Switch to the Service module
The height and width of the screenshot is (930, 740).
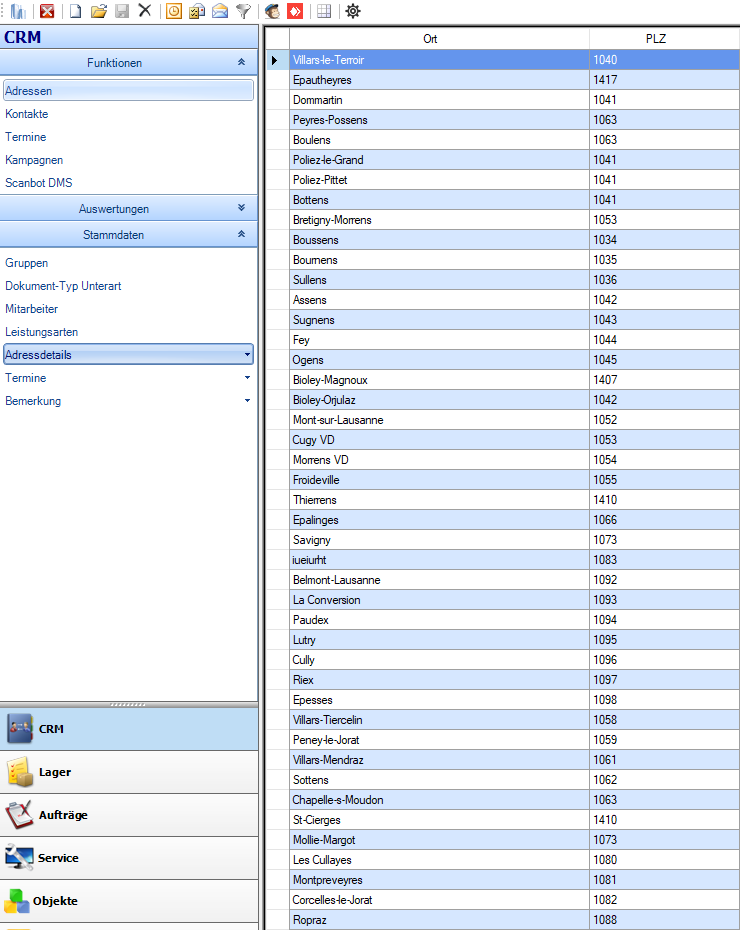pyautogui.click(x=129, y=858)
